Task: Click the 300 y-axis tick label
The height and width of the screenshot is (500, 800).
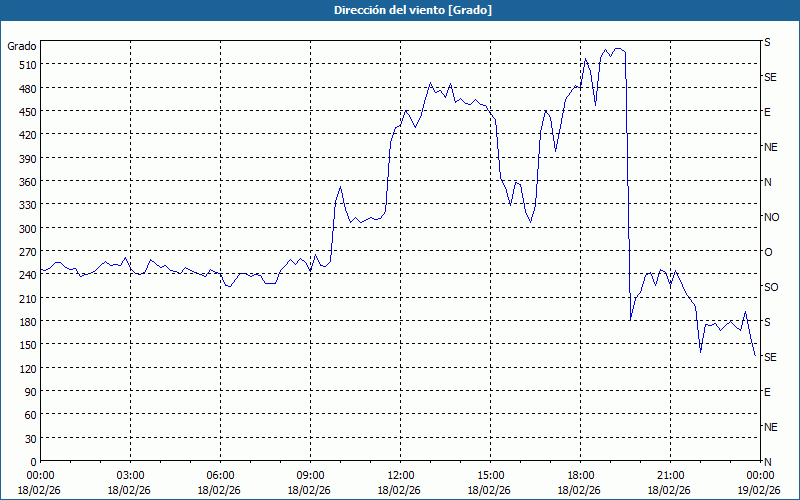Action: [28, 229]
